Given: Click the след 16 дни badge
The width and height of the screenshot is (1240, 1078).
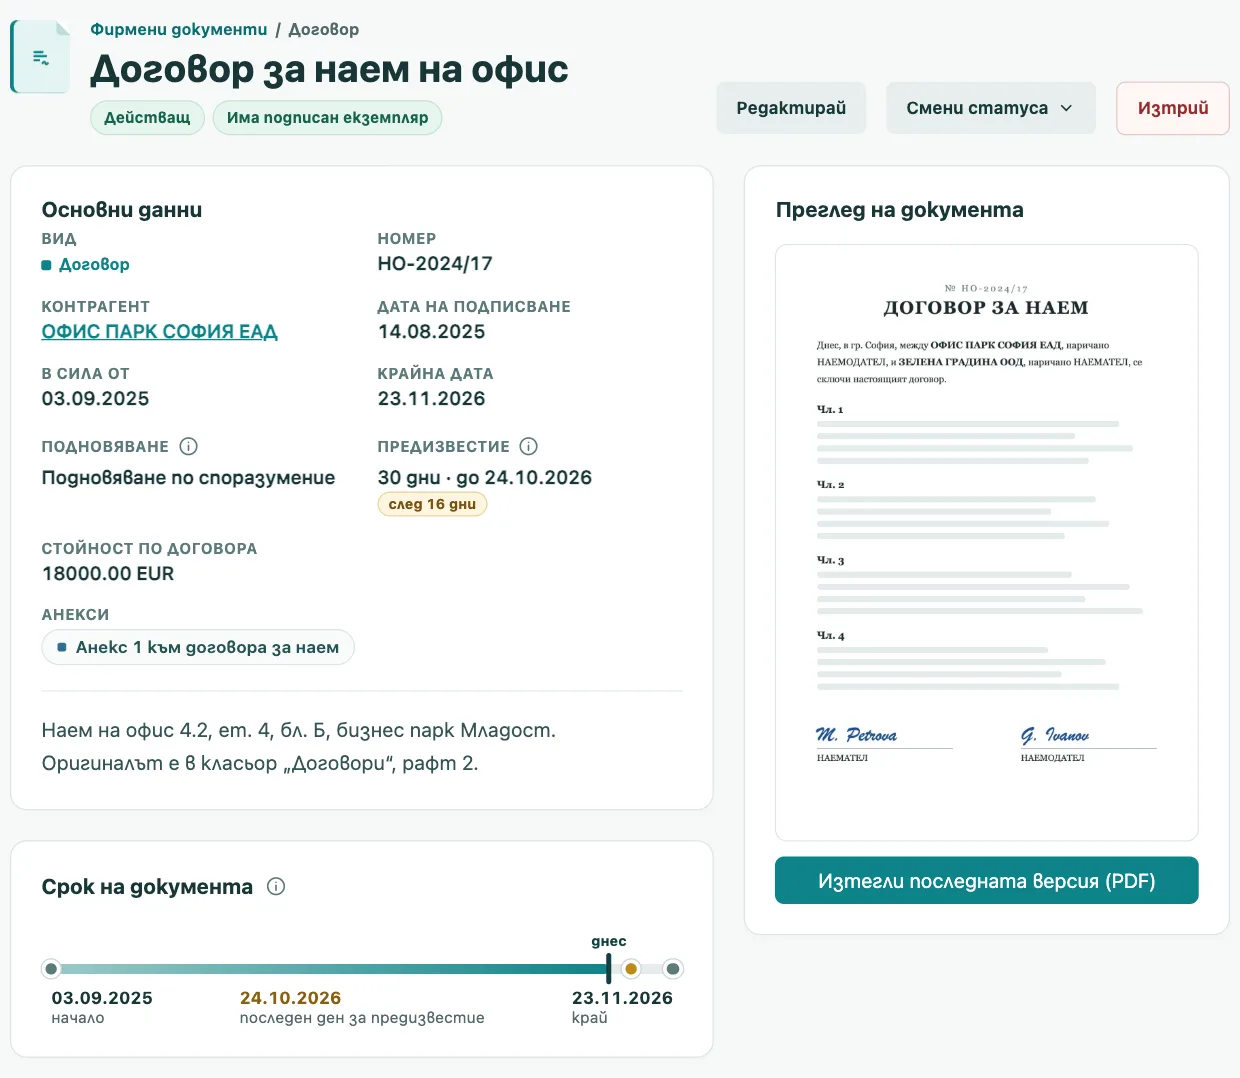Looking at the screenshot, I should point(432,504).
